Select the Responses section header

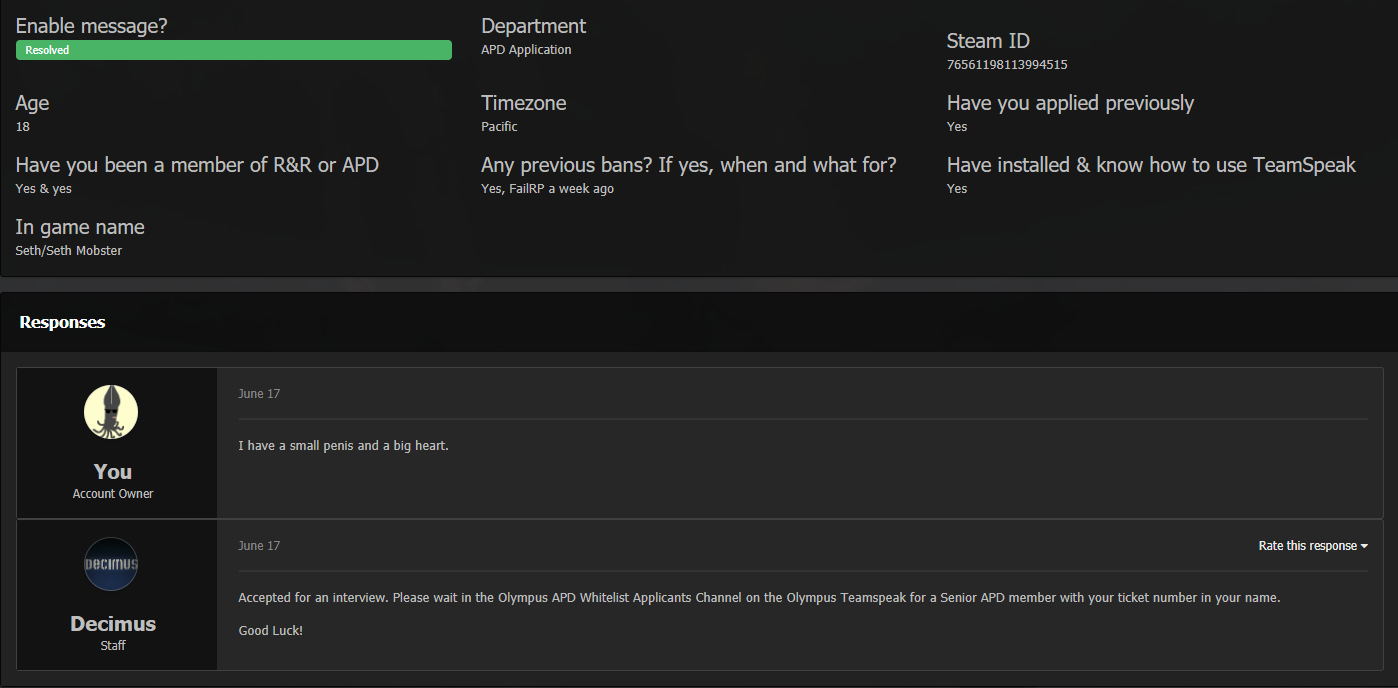(62, 322)
